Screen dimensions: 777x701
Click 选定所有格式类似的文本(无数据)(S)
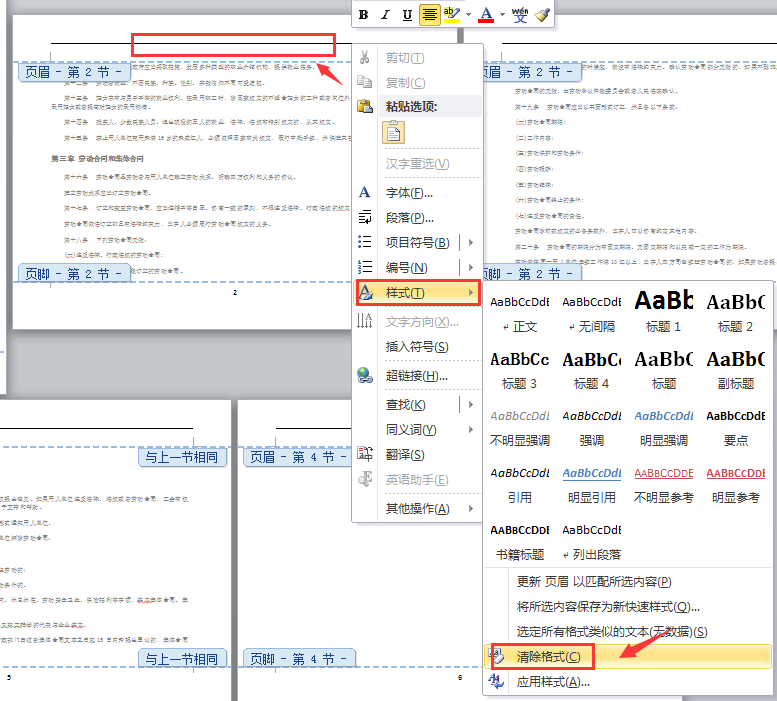tap(612, 632)
